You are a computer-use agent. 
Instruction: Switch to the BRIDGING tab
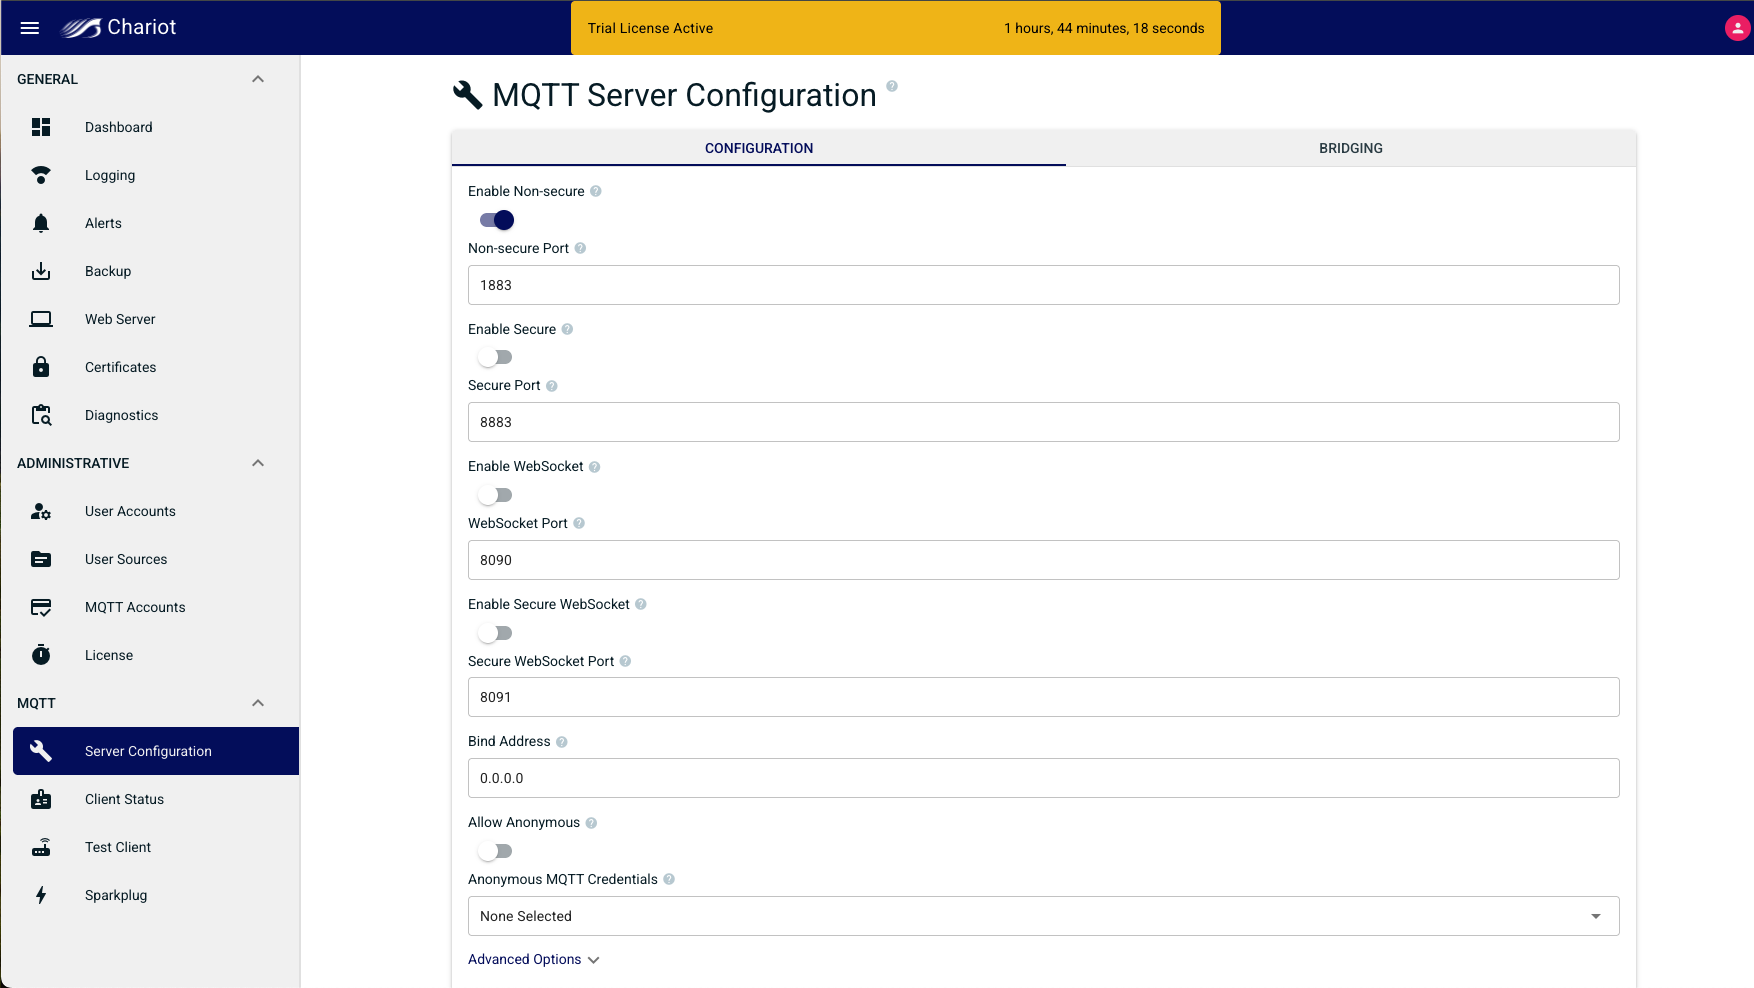click(x=1350, y=148)
